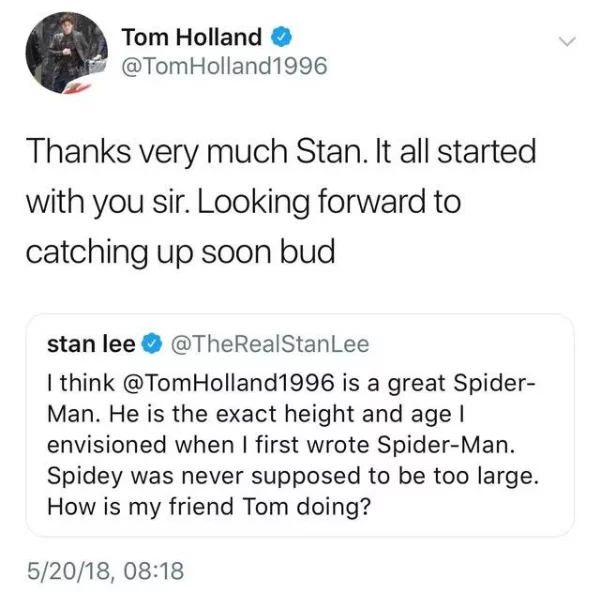Click the 08:18 time in the timestamp

(156, 570)
